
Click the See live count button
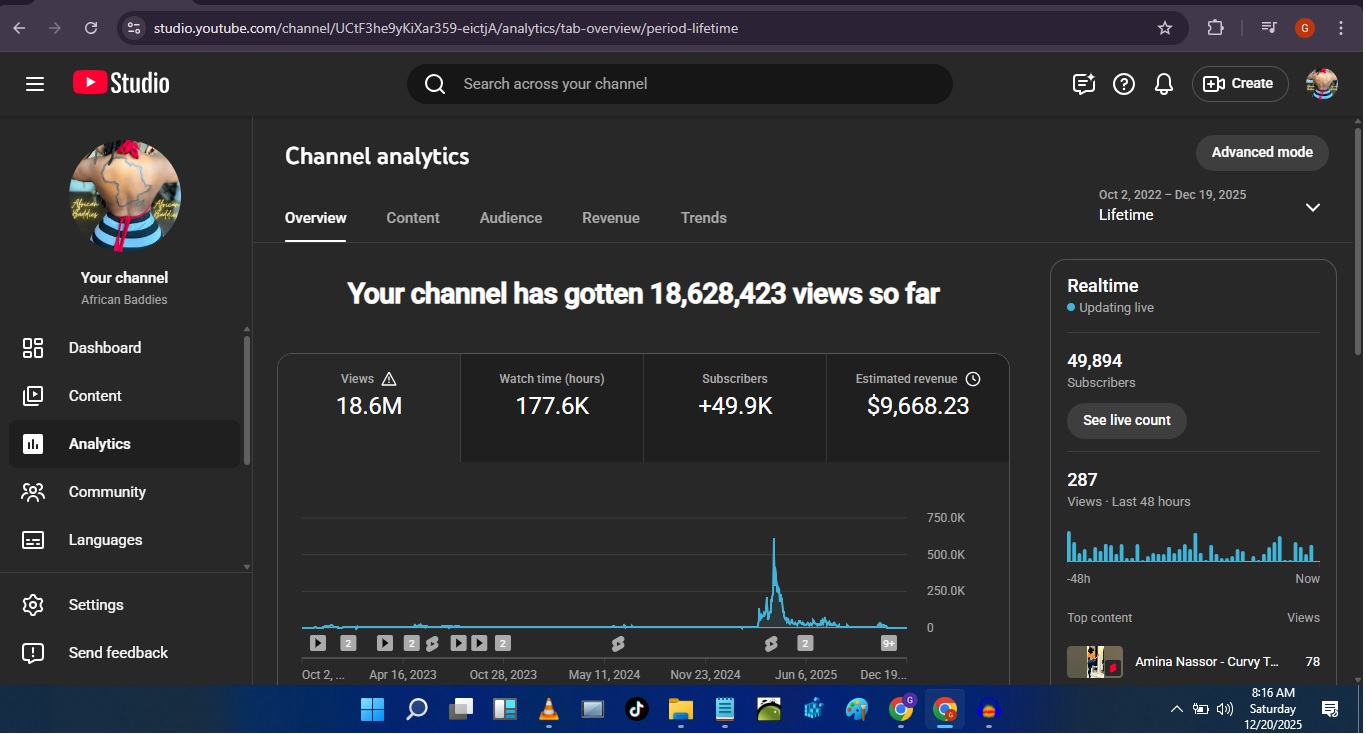(x=1126, y=420)
